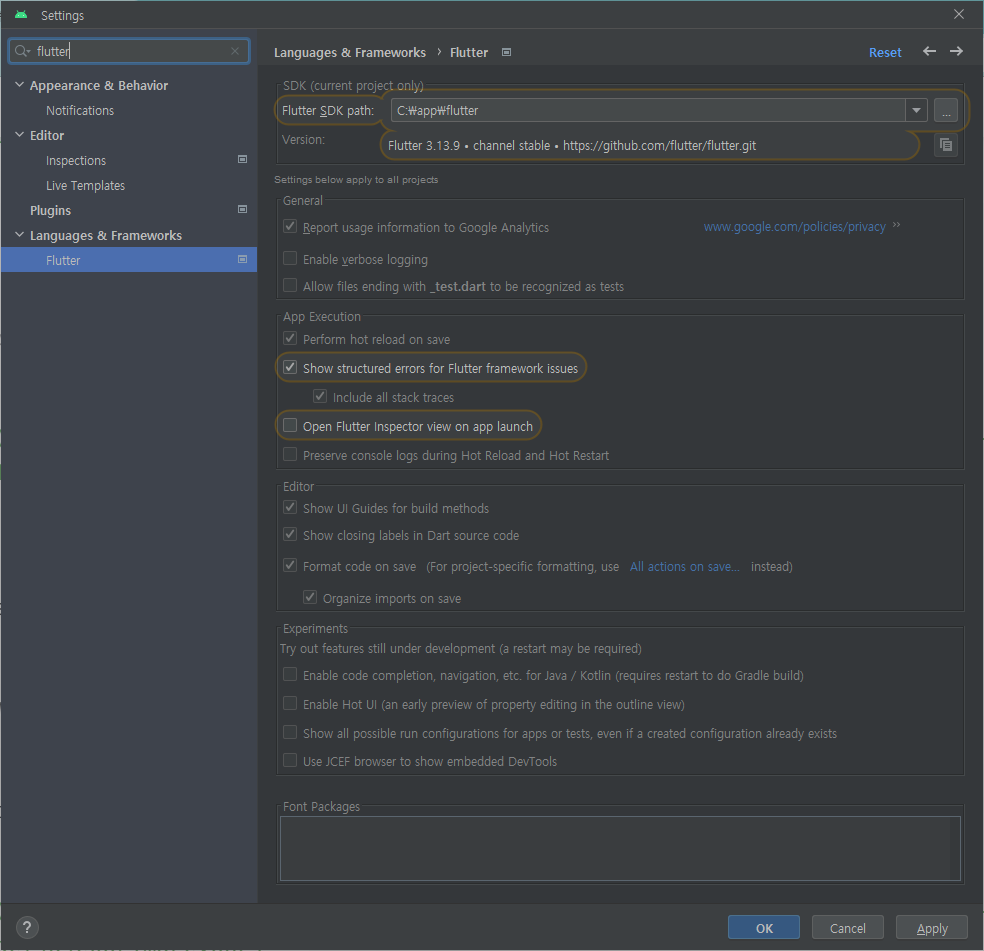Open the Flutter SDK path dropdown arrow

[x=916, y=110]
